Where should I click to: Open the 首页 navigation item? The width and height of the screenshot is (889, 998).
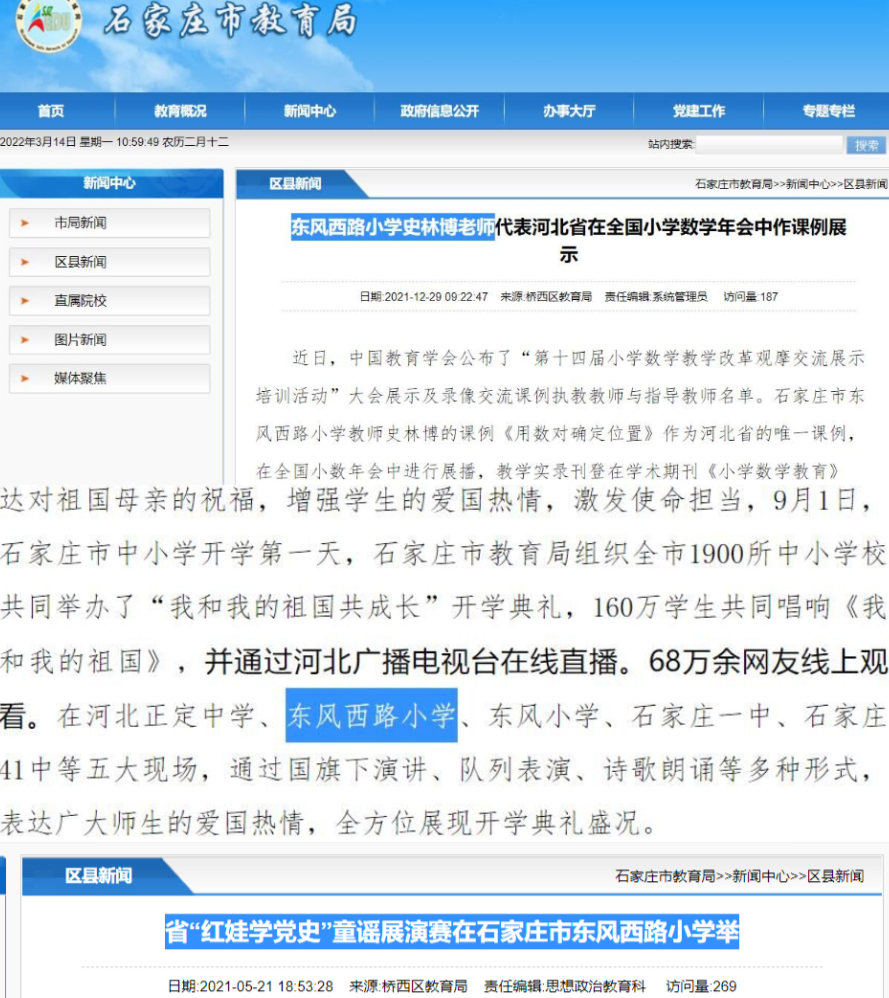click(x=51, y=111)
